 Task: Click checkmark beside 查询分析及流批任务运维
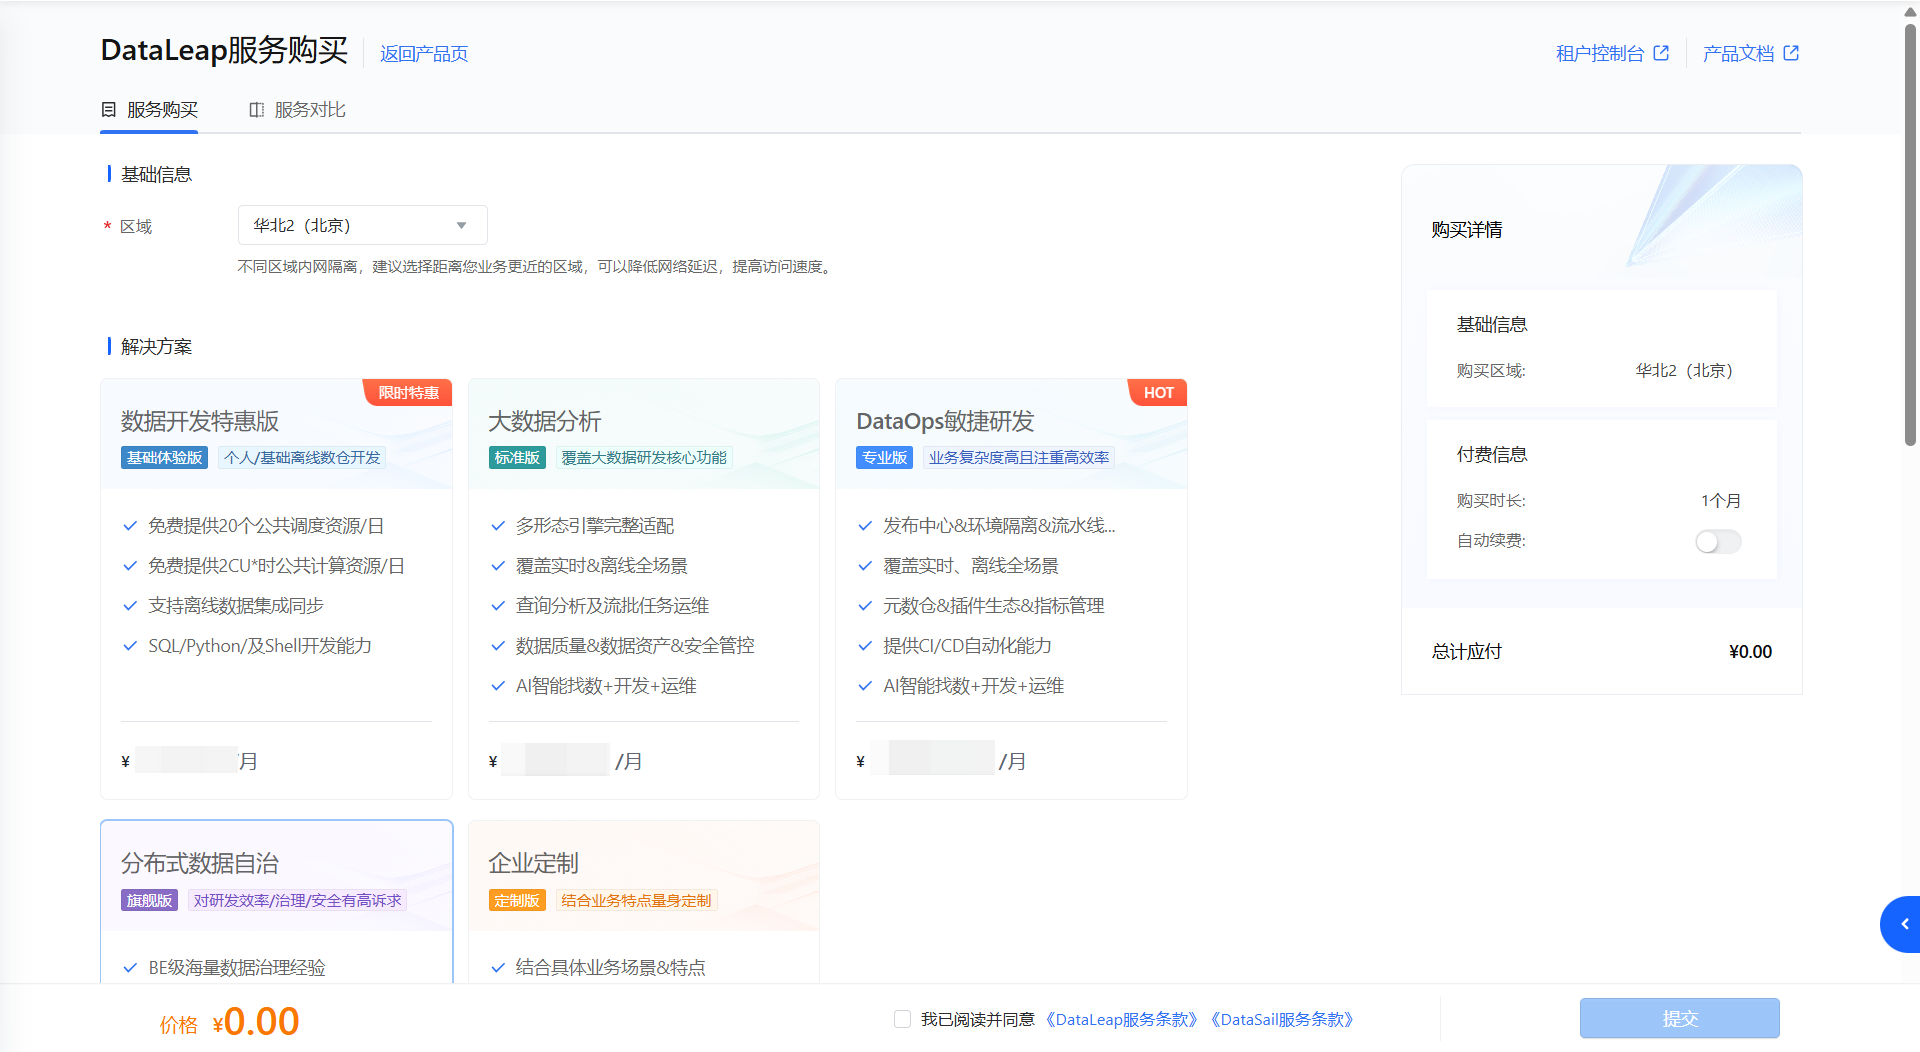[497, 606]
